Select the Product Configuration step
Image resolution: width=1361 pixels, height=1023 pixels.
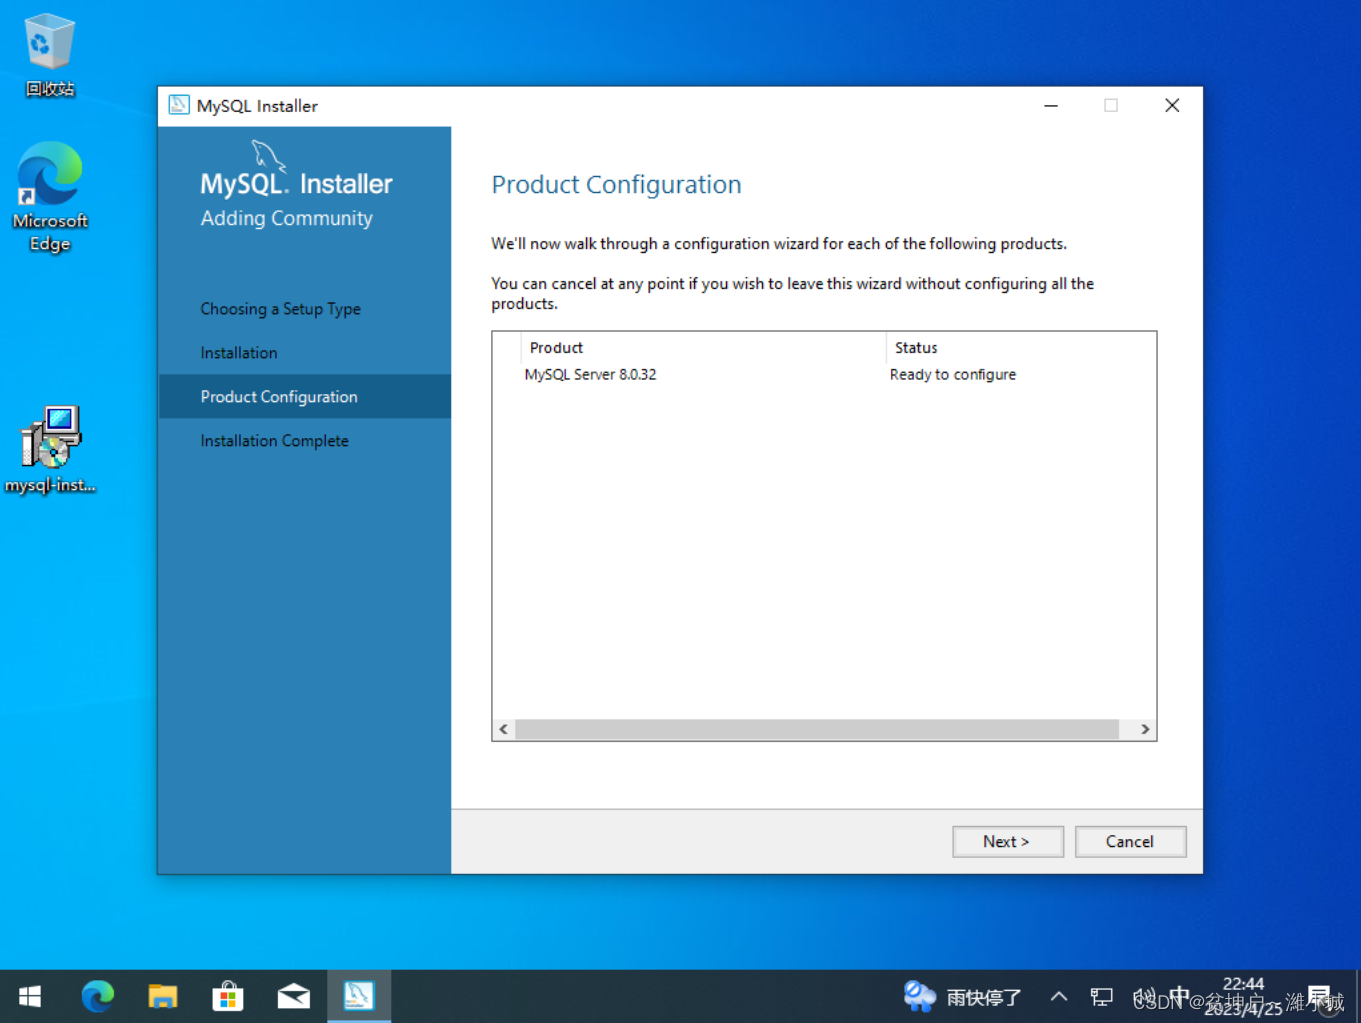pyautogui.click(x=304, y=397)
